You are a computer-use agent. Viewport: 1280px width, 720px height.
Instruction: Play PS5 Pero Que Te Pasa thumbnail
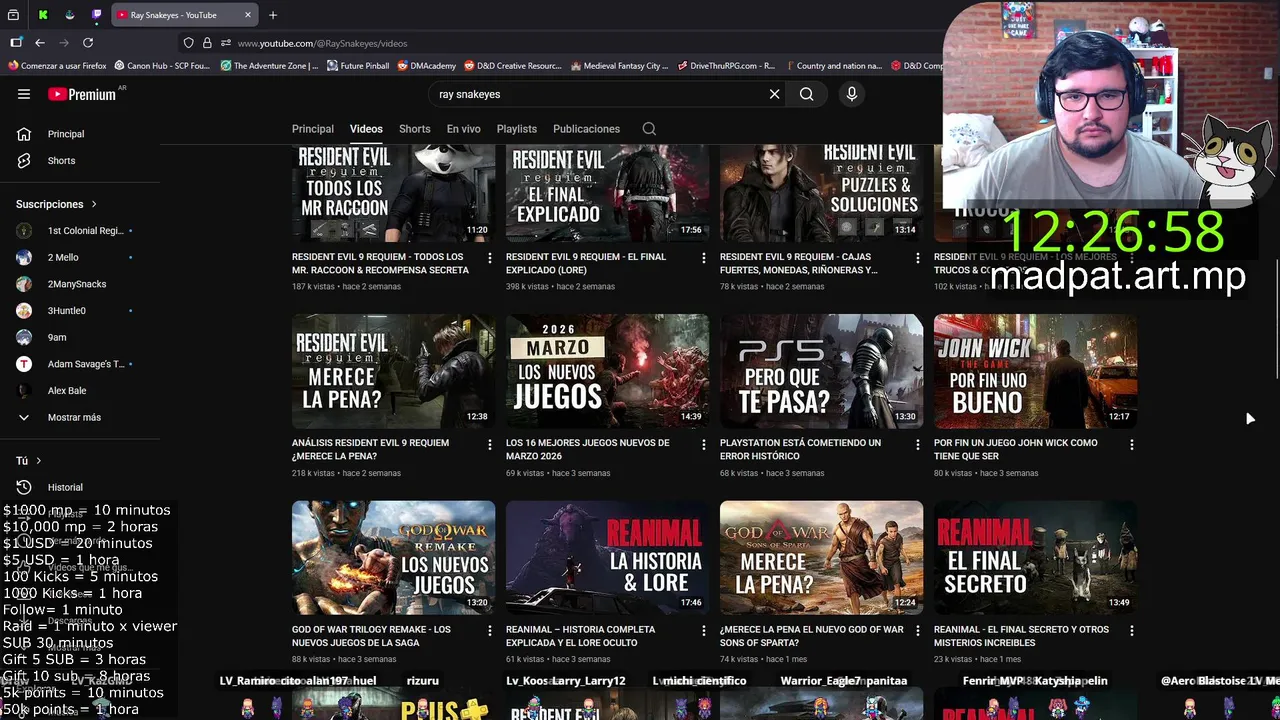pos(821,371)
